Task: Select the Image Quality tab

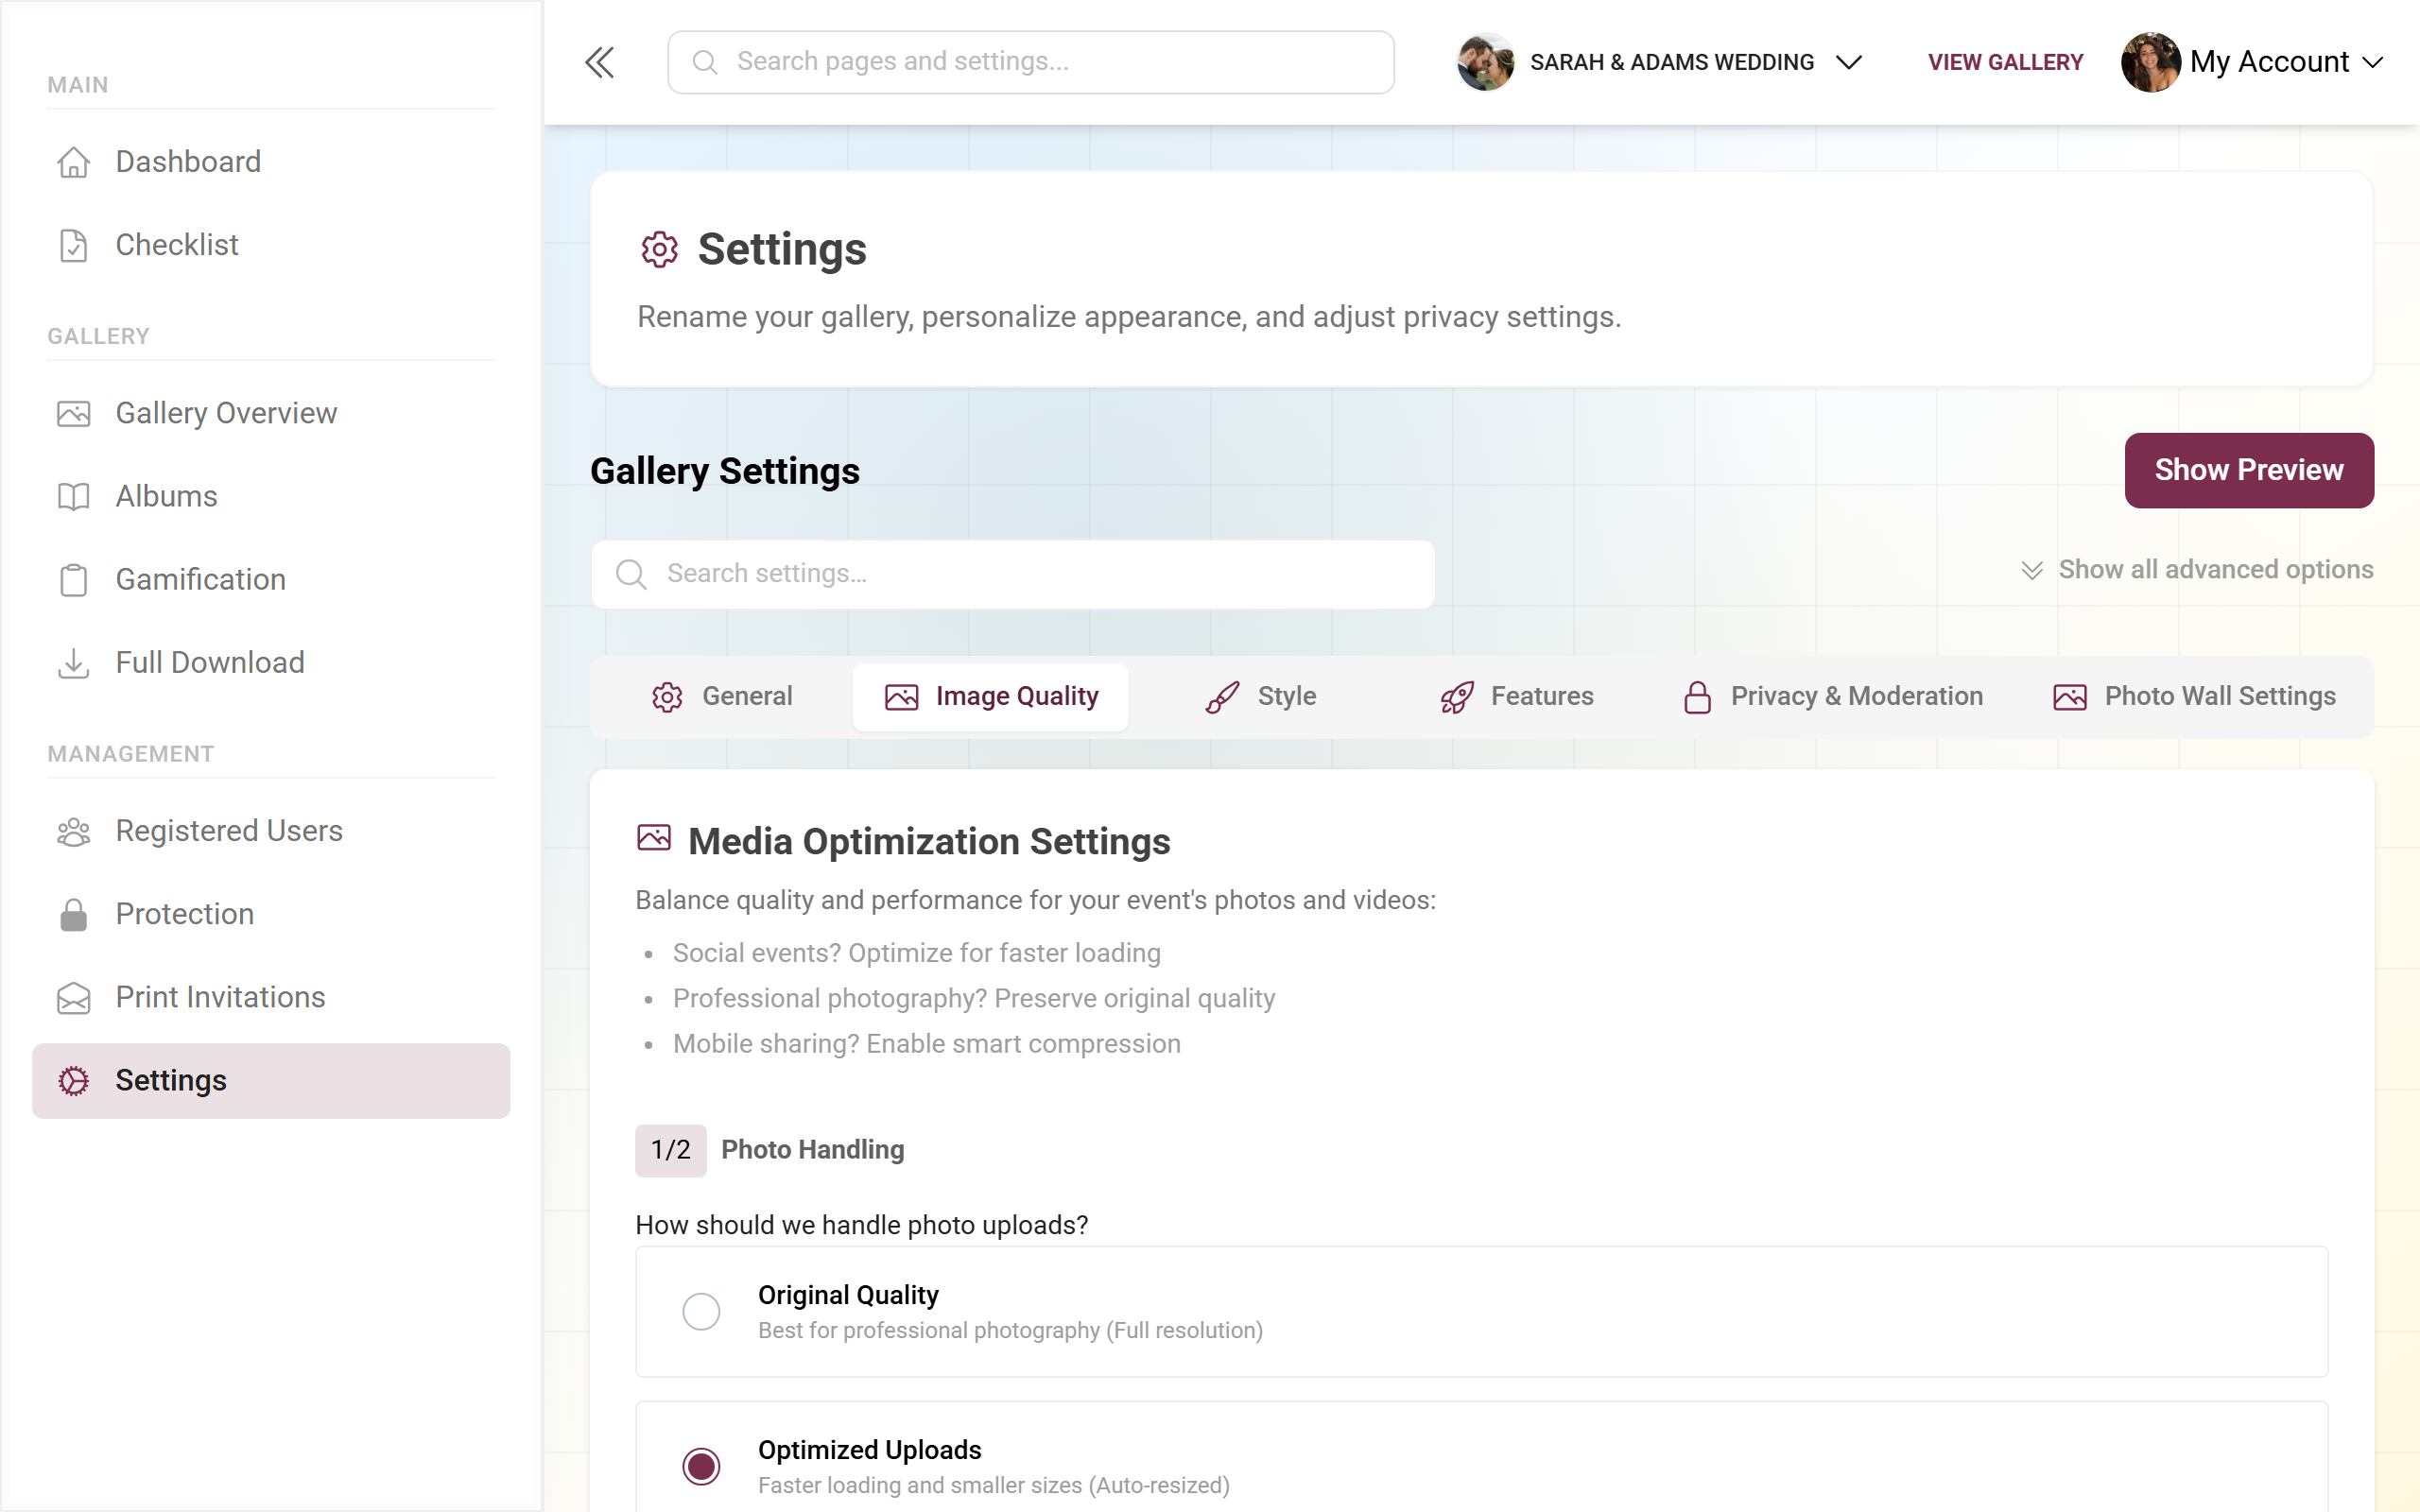Action: pyautogui.click(x=991, y=696)
